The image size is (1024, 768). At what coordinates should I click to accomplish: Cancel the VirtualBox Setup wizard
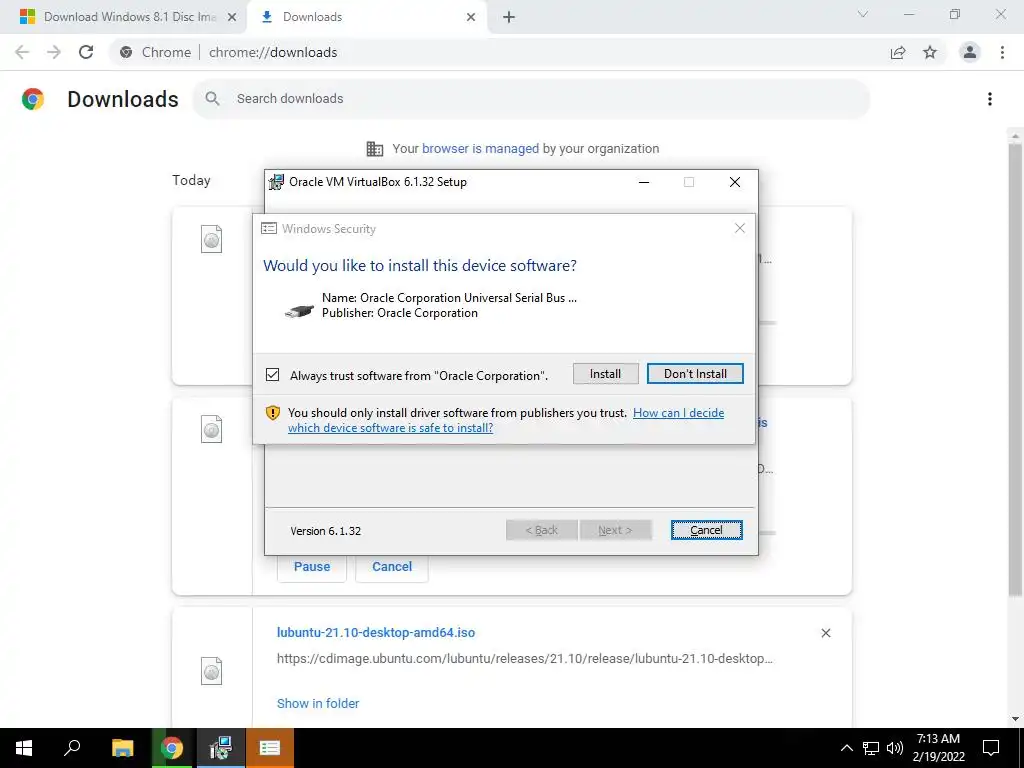pyautogui.click(x=706, y=530)
